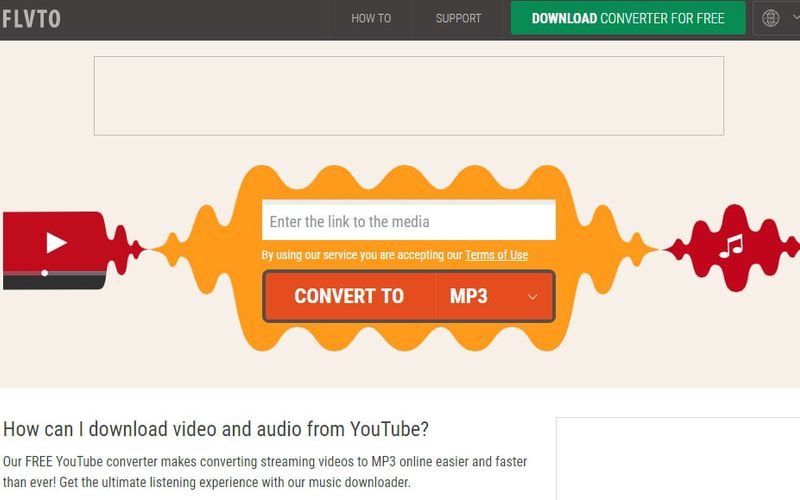This screenshot has height=500, width=800.
Task: Click the 'Our FREE YouTube converter' paragraph
Action: pos(265,471)
